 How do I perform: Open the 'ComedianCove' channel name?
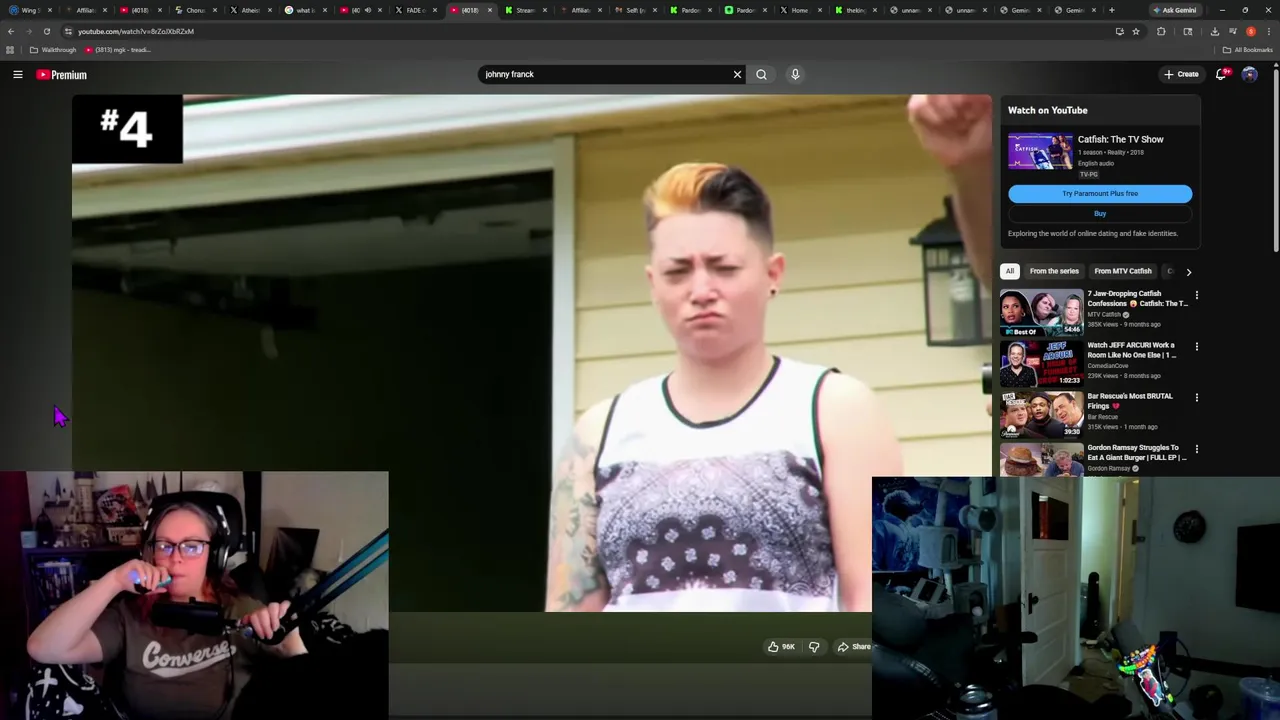pyautogui.click(x=1107, y=365)
